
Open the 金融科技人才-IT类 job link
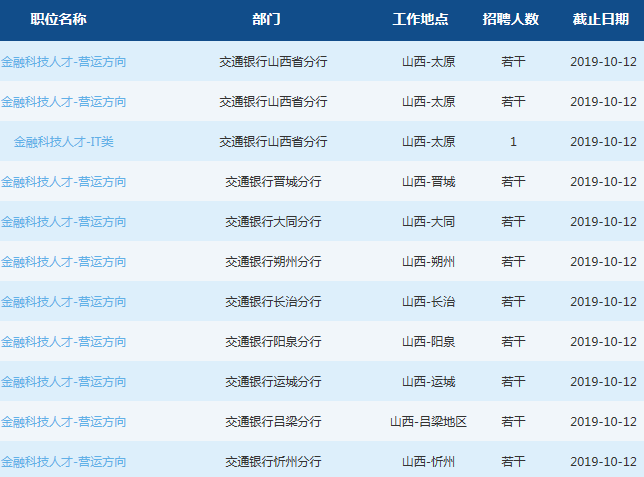[64, 142]
